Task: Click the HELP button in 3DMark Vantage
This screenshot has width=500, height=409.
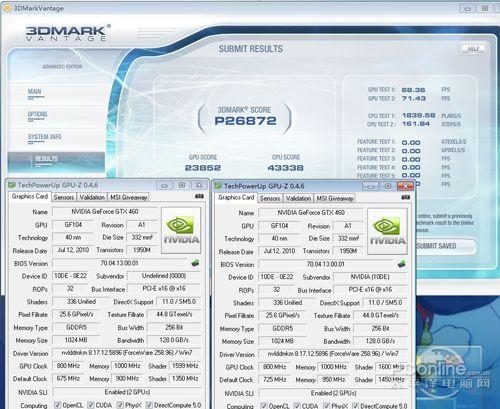Action: (x=473, y=49)
